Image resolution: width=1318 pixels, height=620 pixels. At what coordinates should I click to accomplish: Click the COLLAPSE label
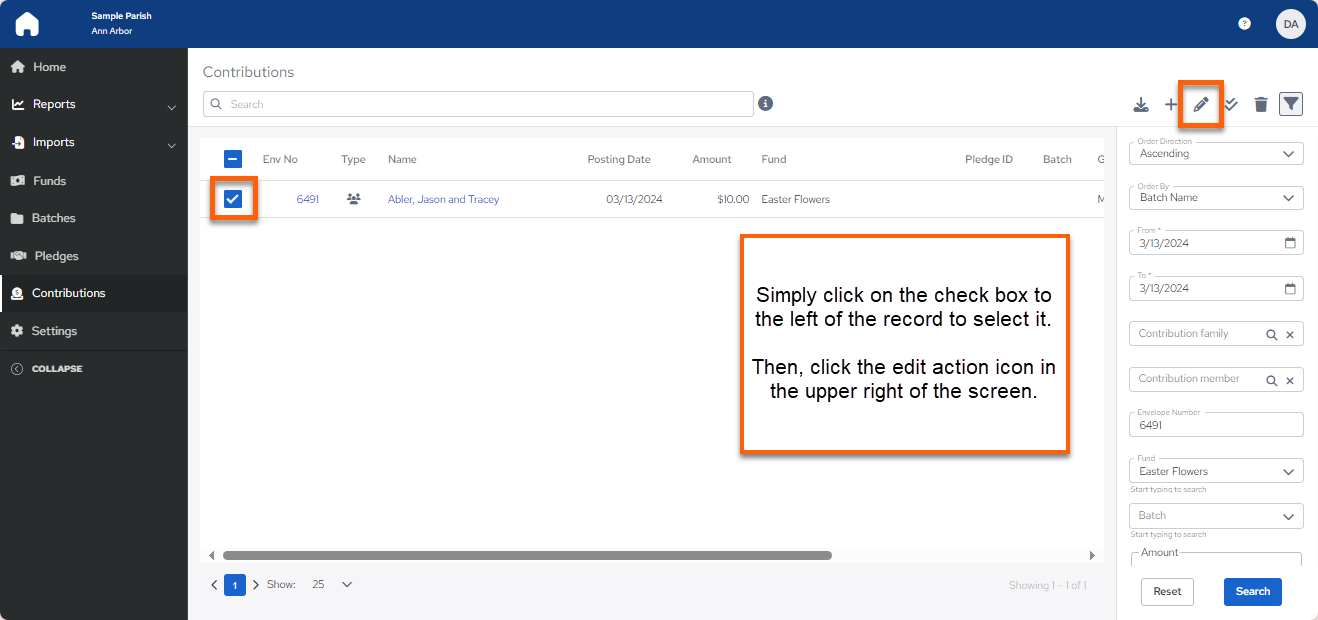click(57, 369)
